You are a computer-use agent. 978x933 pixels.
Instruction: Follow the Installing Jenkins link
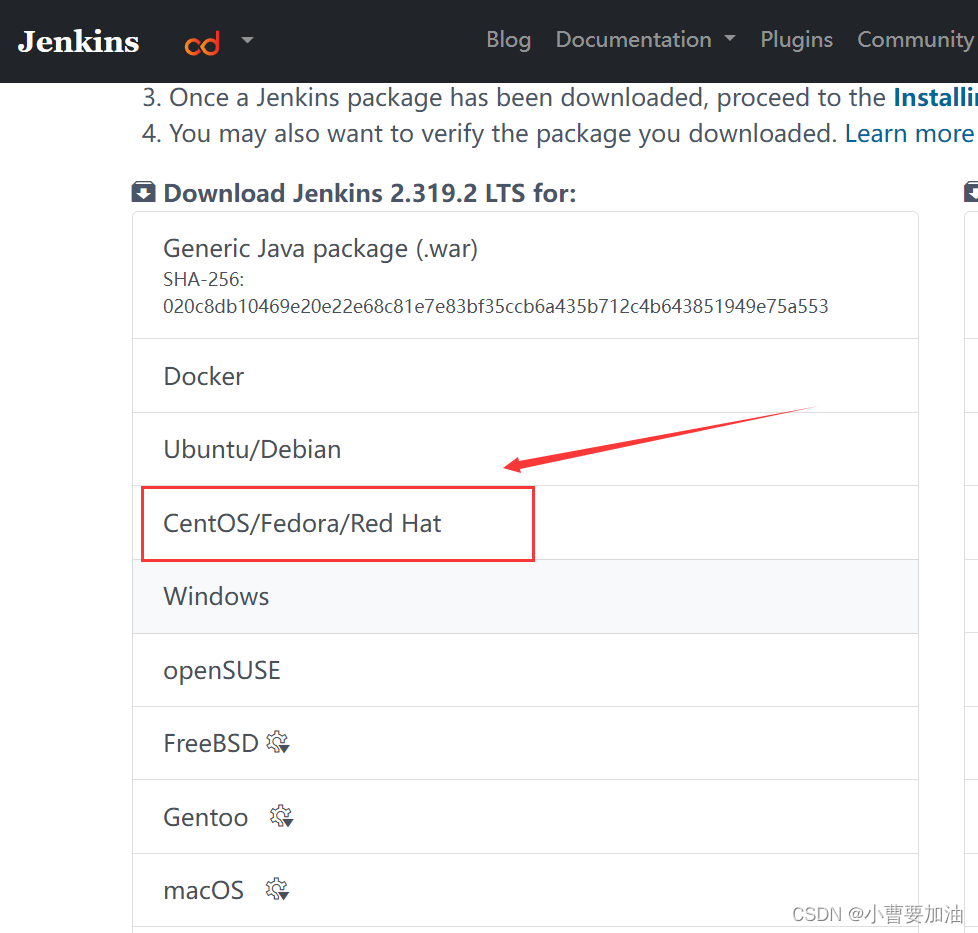935,97
